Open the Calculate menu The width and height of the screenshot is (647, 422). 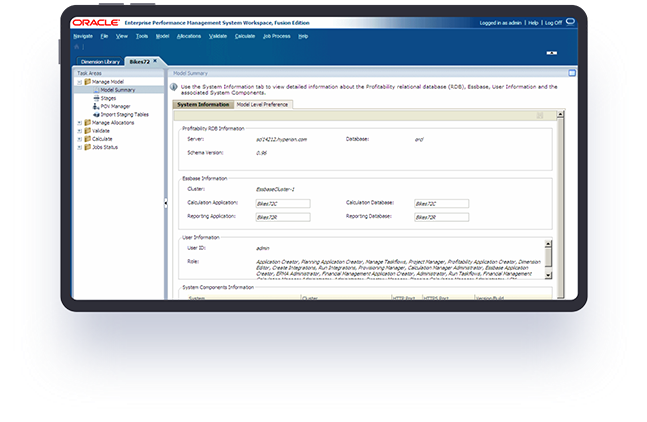245,36
